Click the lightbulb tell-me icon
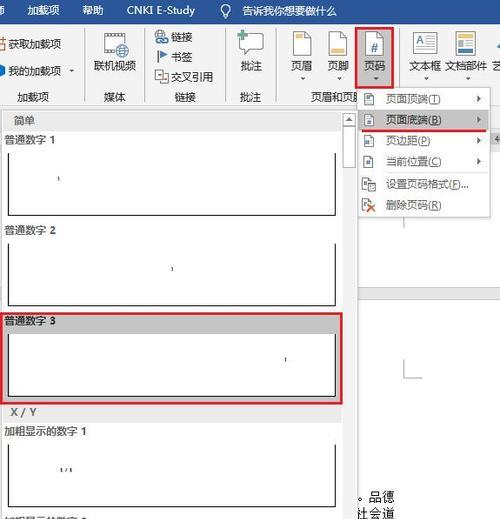The image size is (500, 519). pyautogui.click(x=225, y=11)
